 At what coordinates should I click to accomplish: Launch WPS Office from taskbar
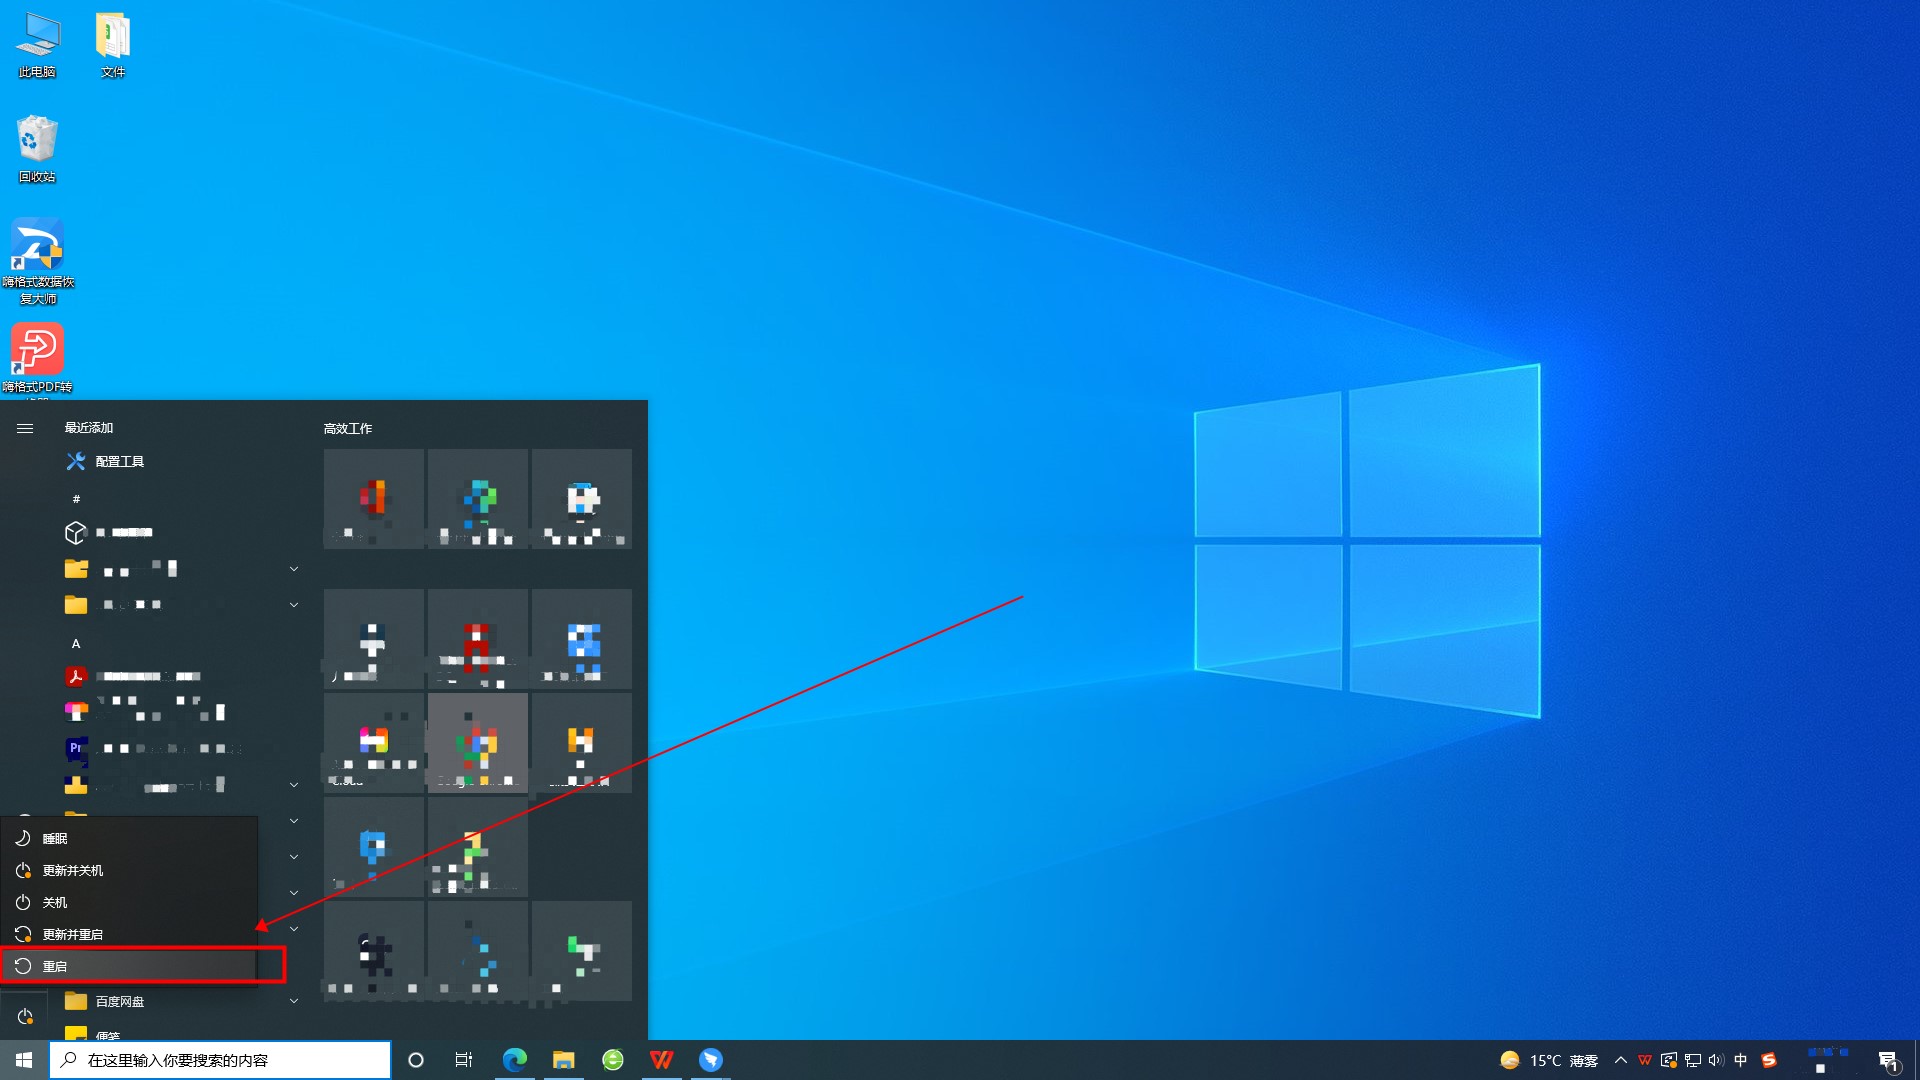pos(661,1060)
